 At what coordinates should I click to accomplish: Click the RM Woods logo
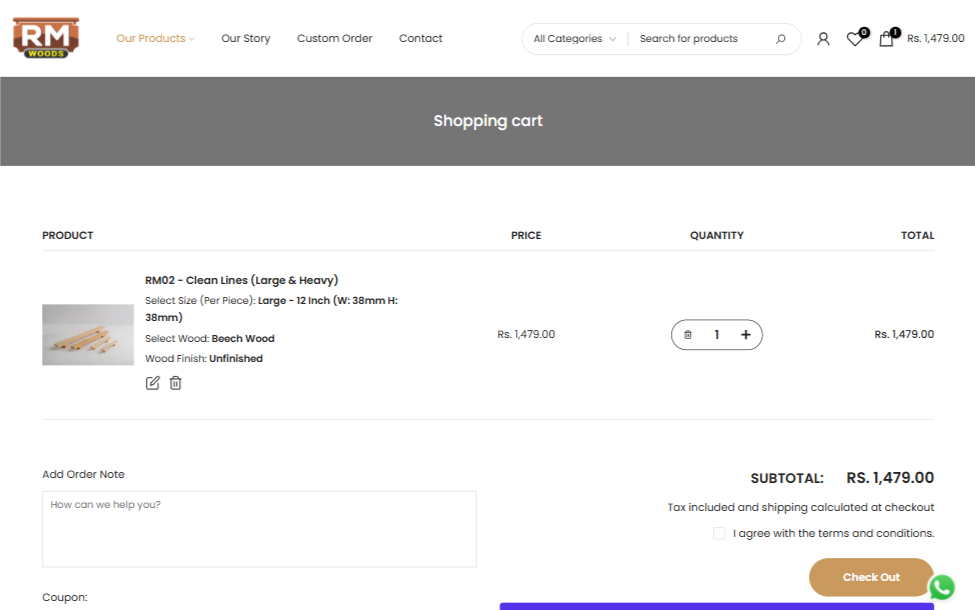(x=46, y=38)
